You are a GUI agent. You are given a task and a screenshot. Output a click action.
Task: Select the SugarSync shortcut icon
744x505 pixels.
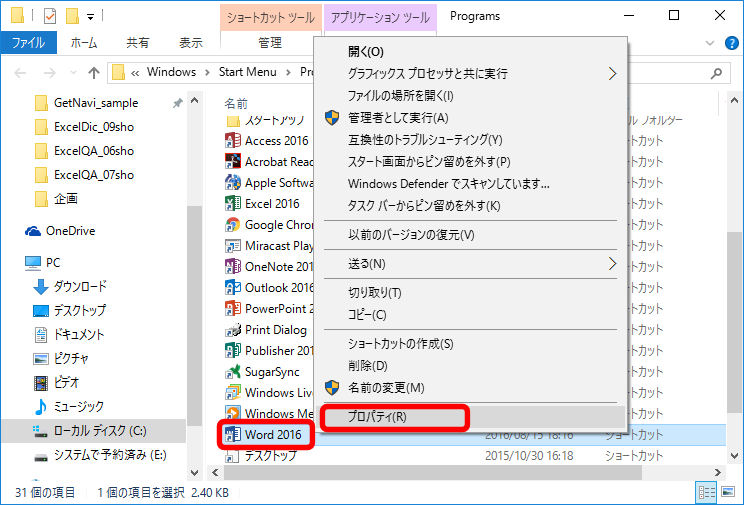232,372
